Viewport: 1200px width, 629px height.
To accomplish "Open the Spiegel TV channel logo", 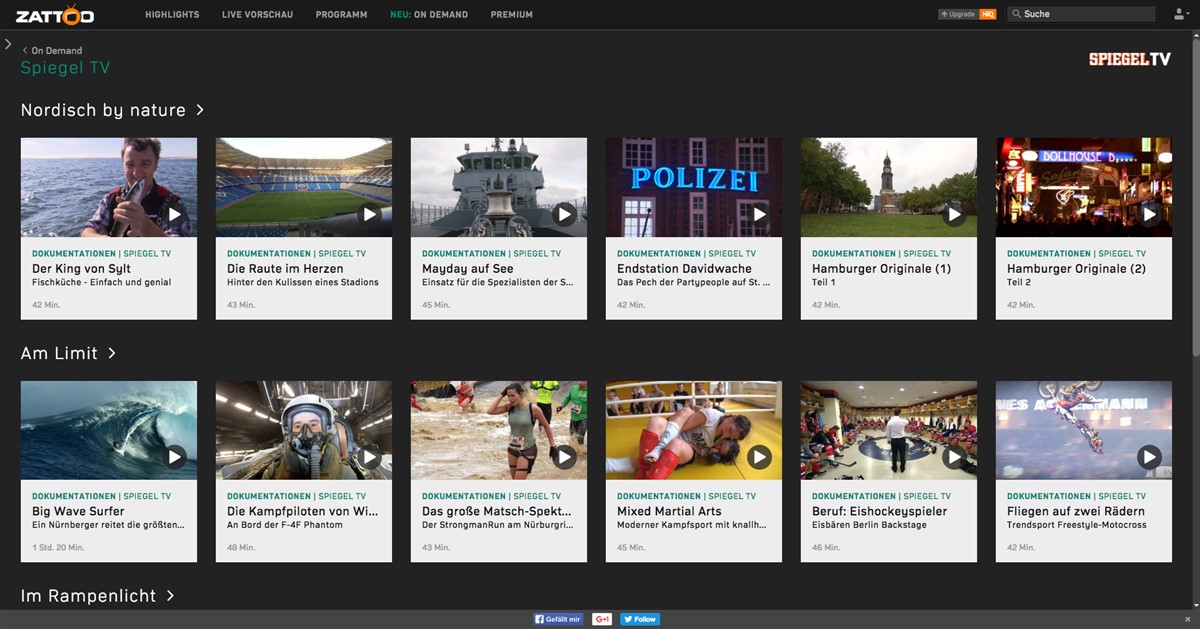I will tap(1130, 59).
